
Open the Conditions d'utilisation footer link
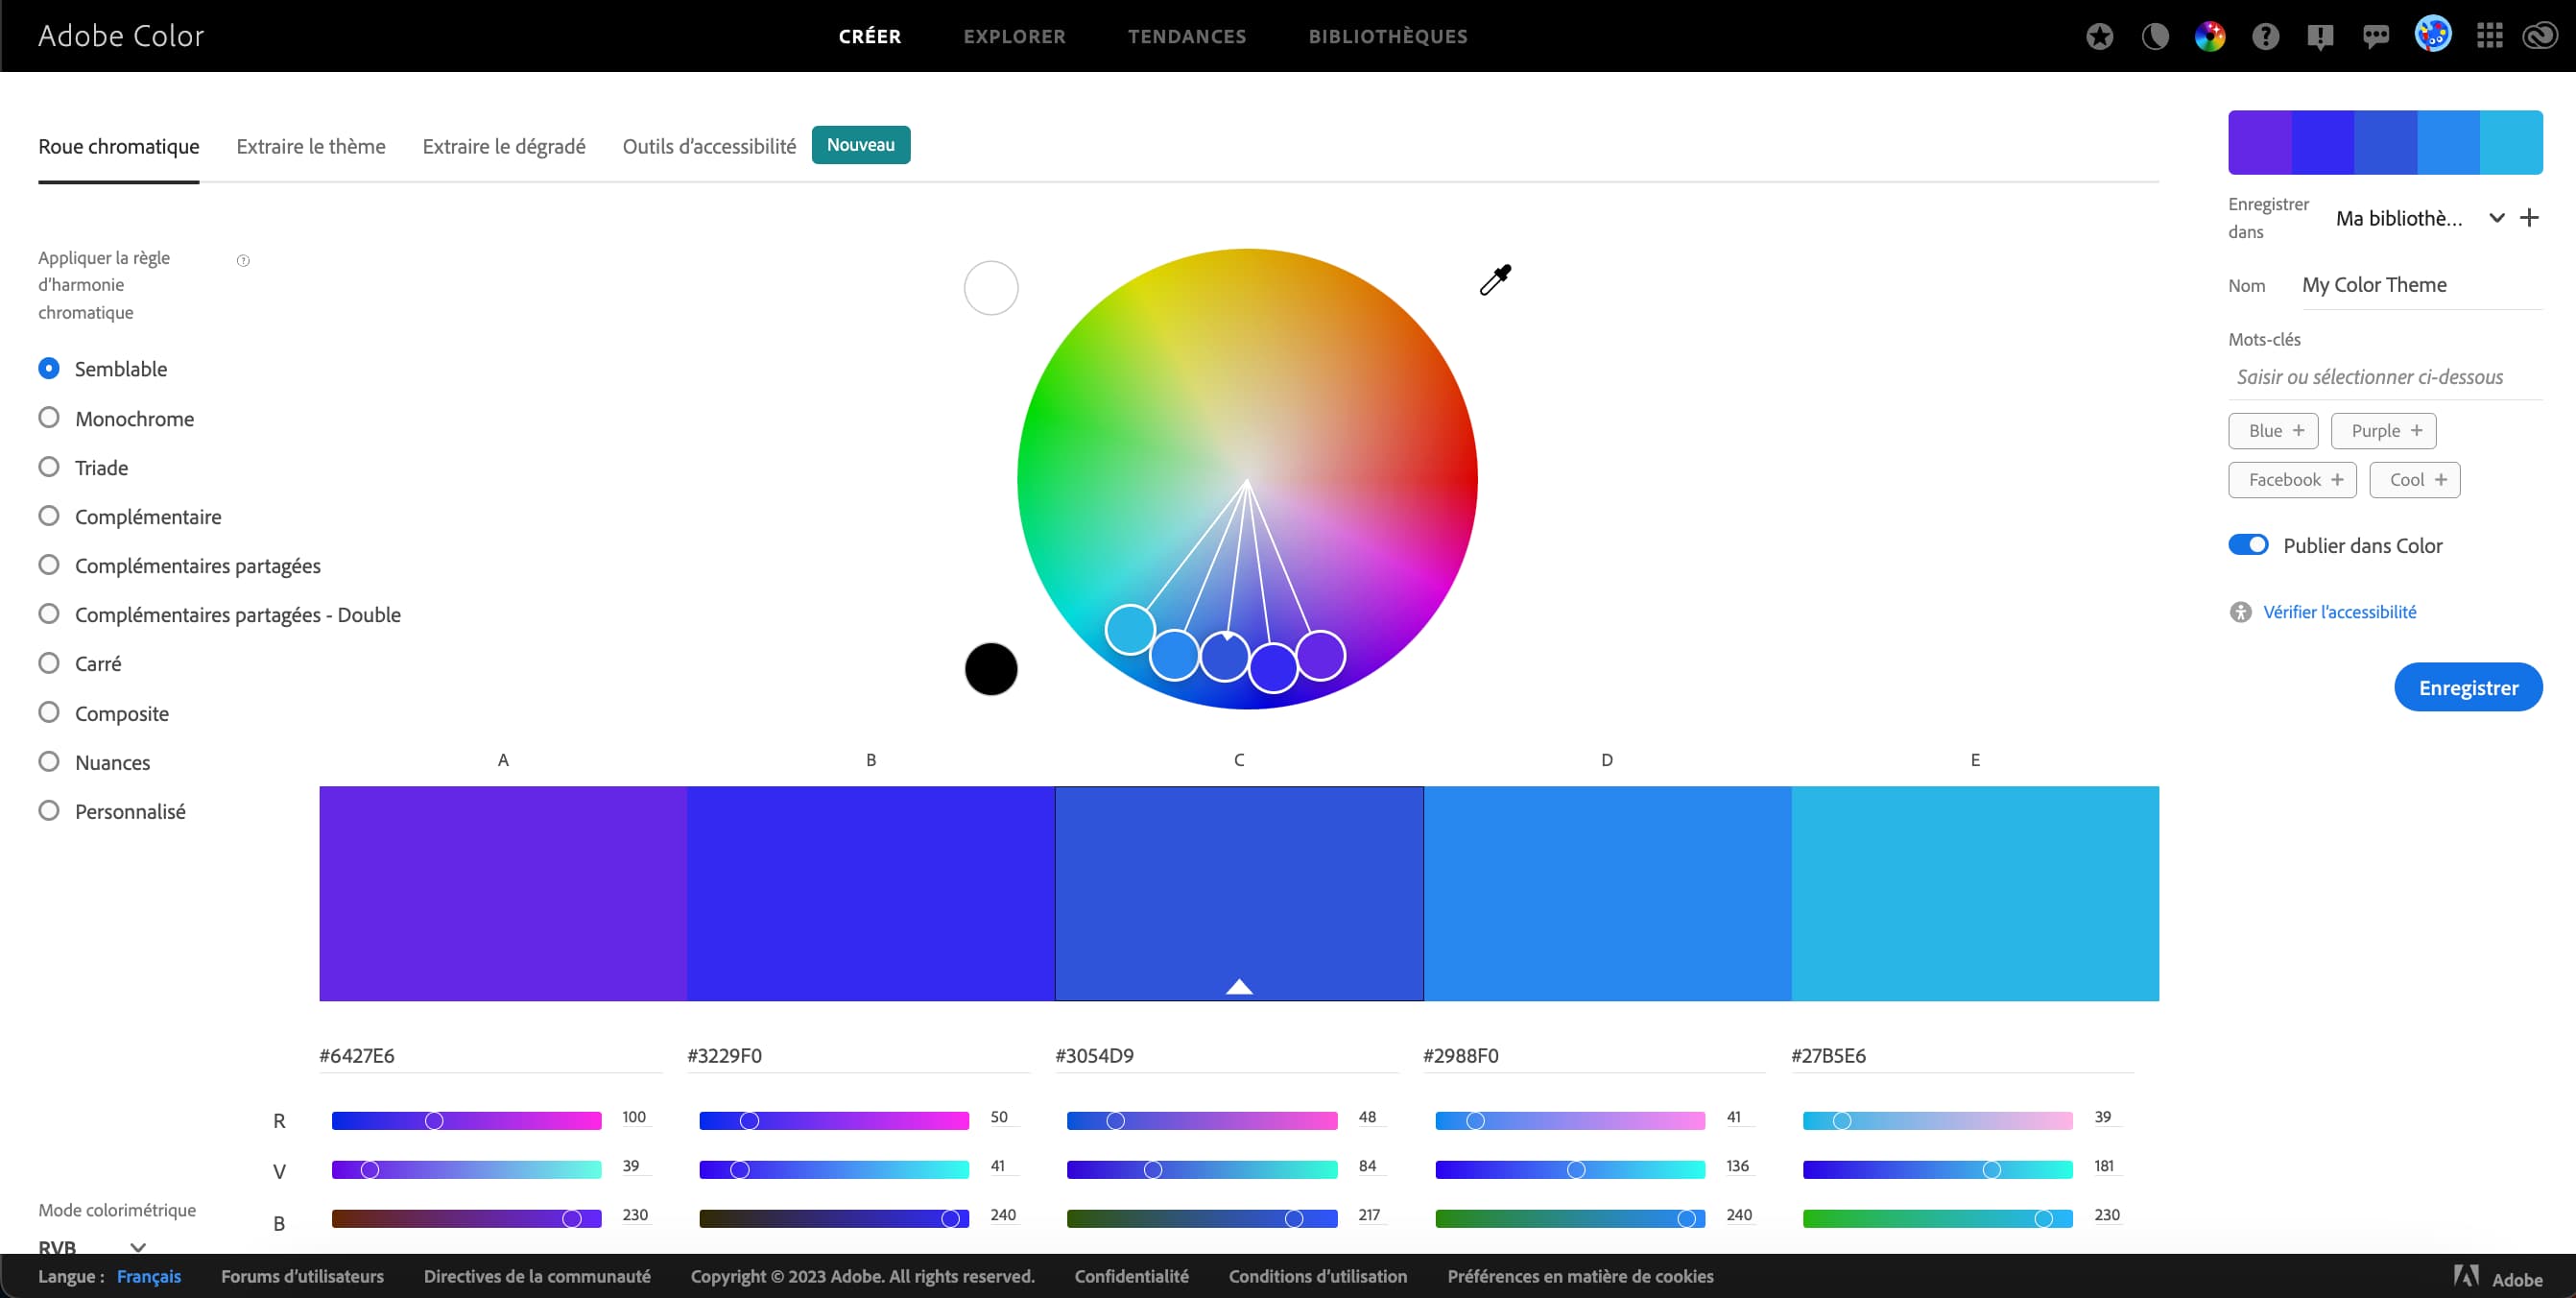pyautogui.click(x=1317, y=1277)
